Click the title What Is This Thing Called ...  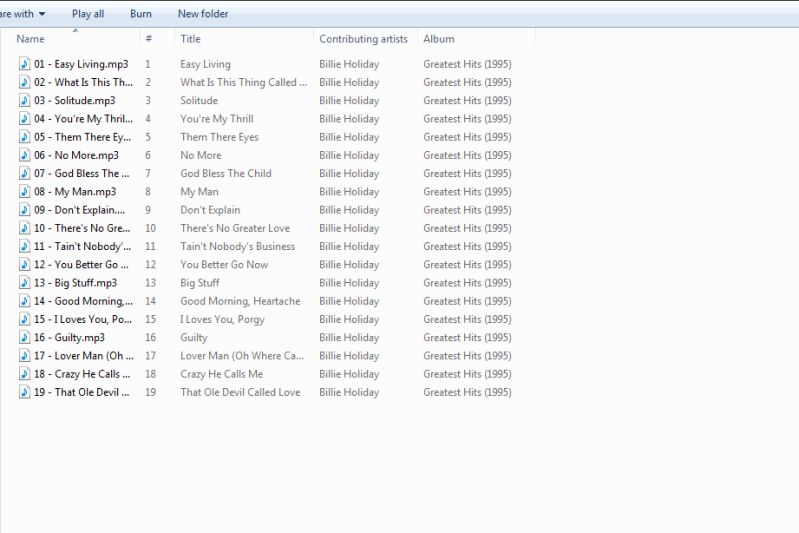click(x=244, y=83)
